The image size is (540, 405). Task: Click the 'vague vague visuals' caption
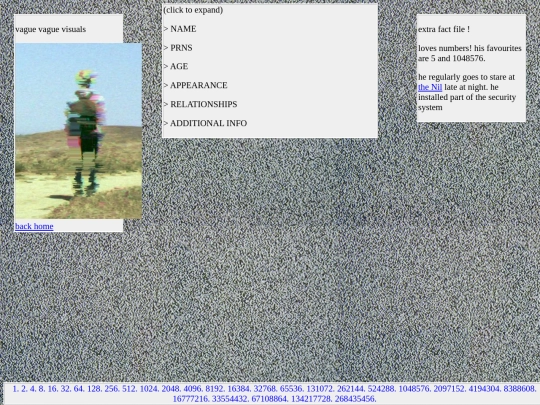point(51,29)
